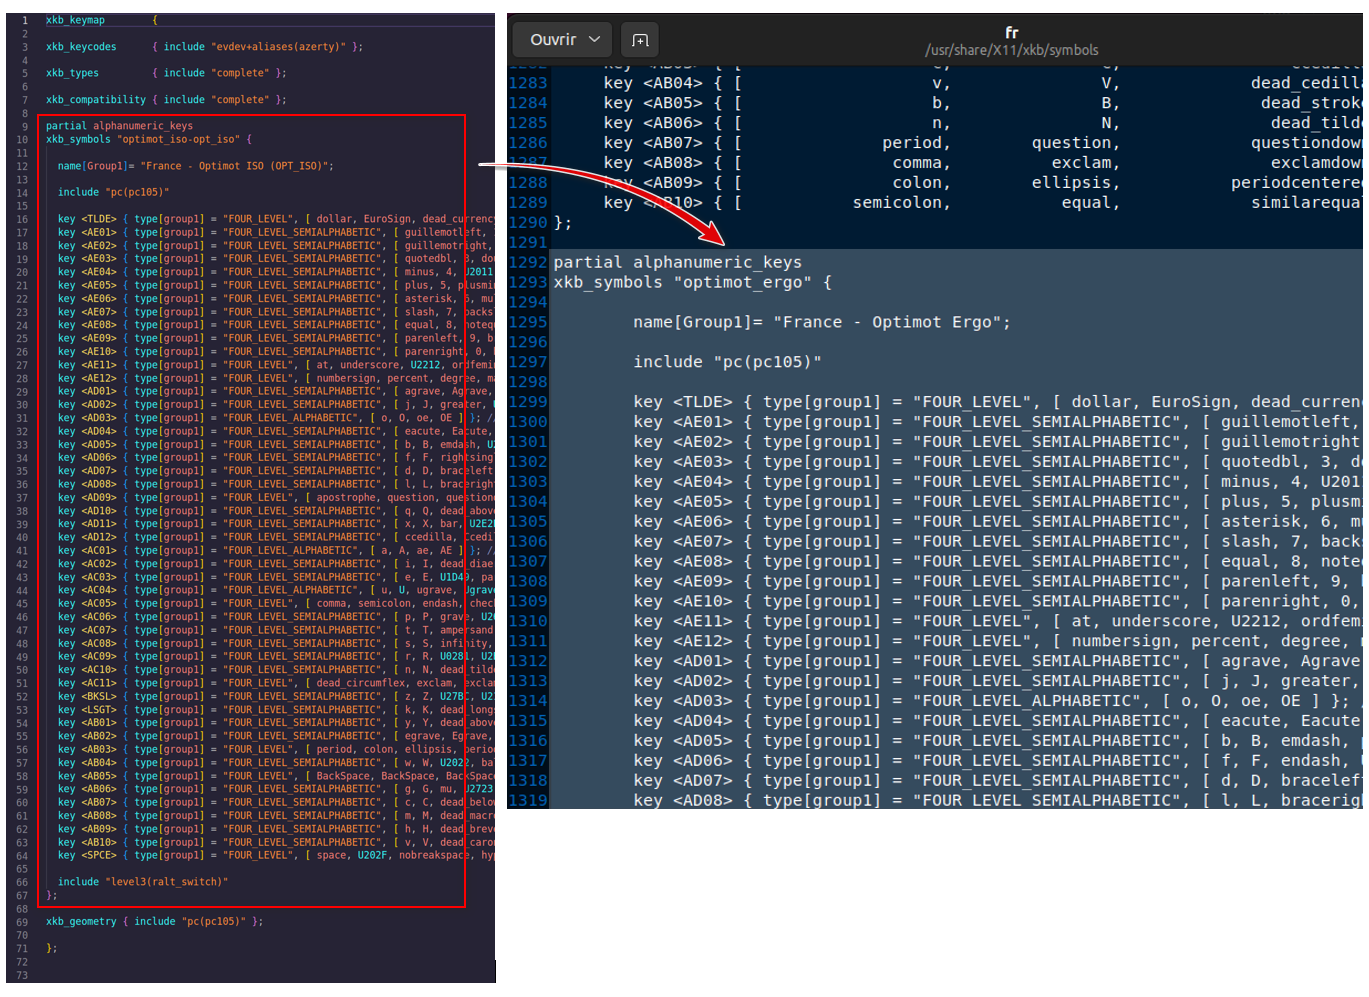This screenshot has height=997, width=1369.
Task: Click the "fr" file title in header
Action: [x=1011, y=32]
